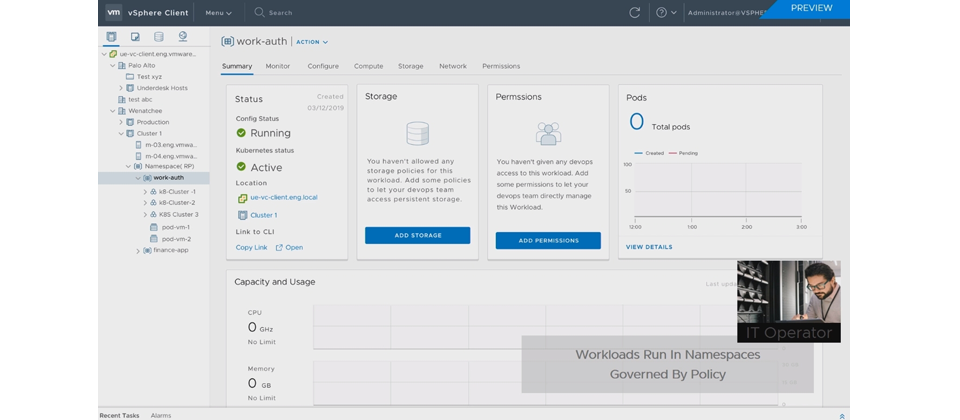Click the Test xyz folder icon
This screenshot has width=960, height=420.
tap(130, 77)
